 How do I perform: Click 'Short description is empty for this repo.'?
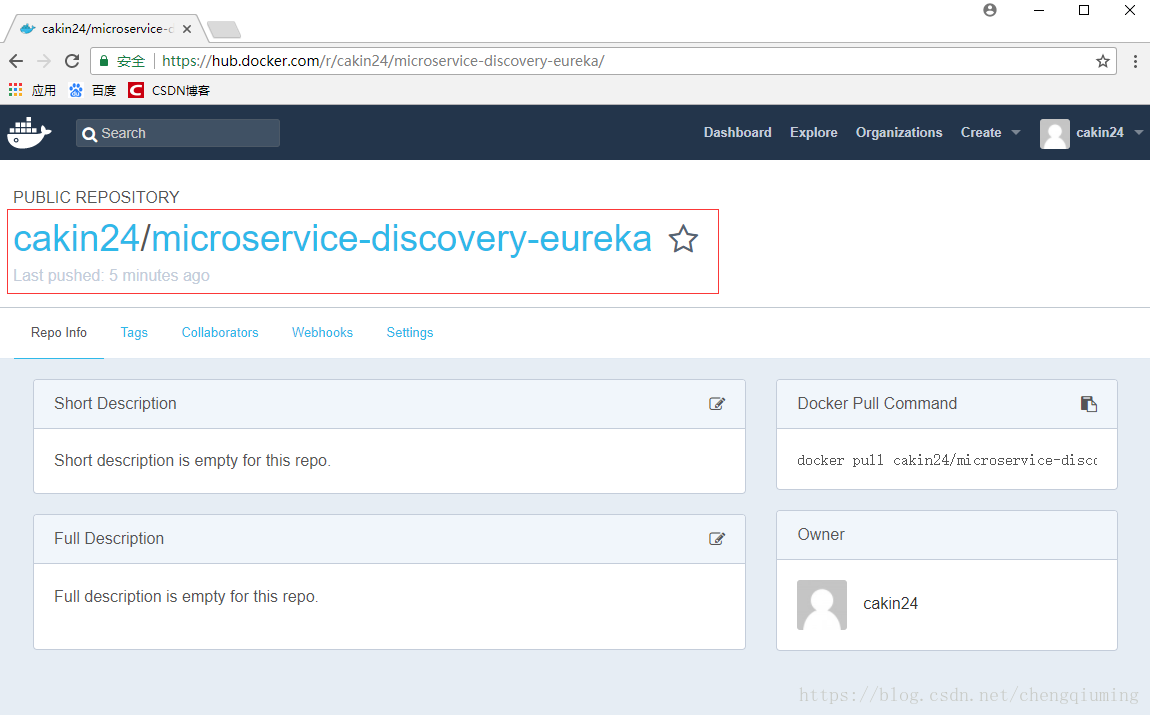tap(192, 461)
